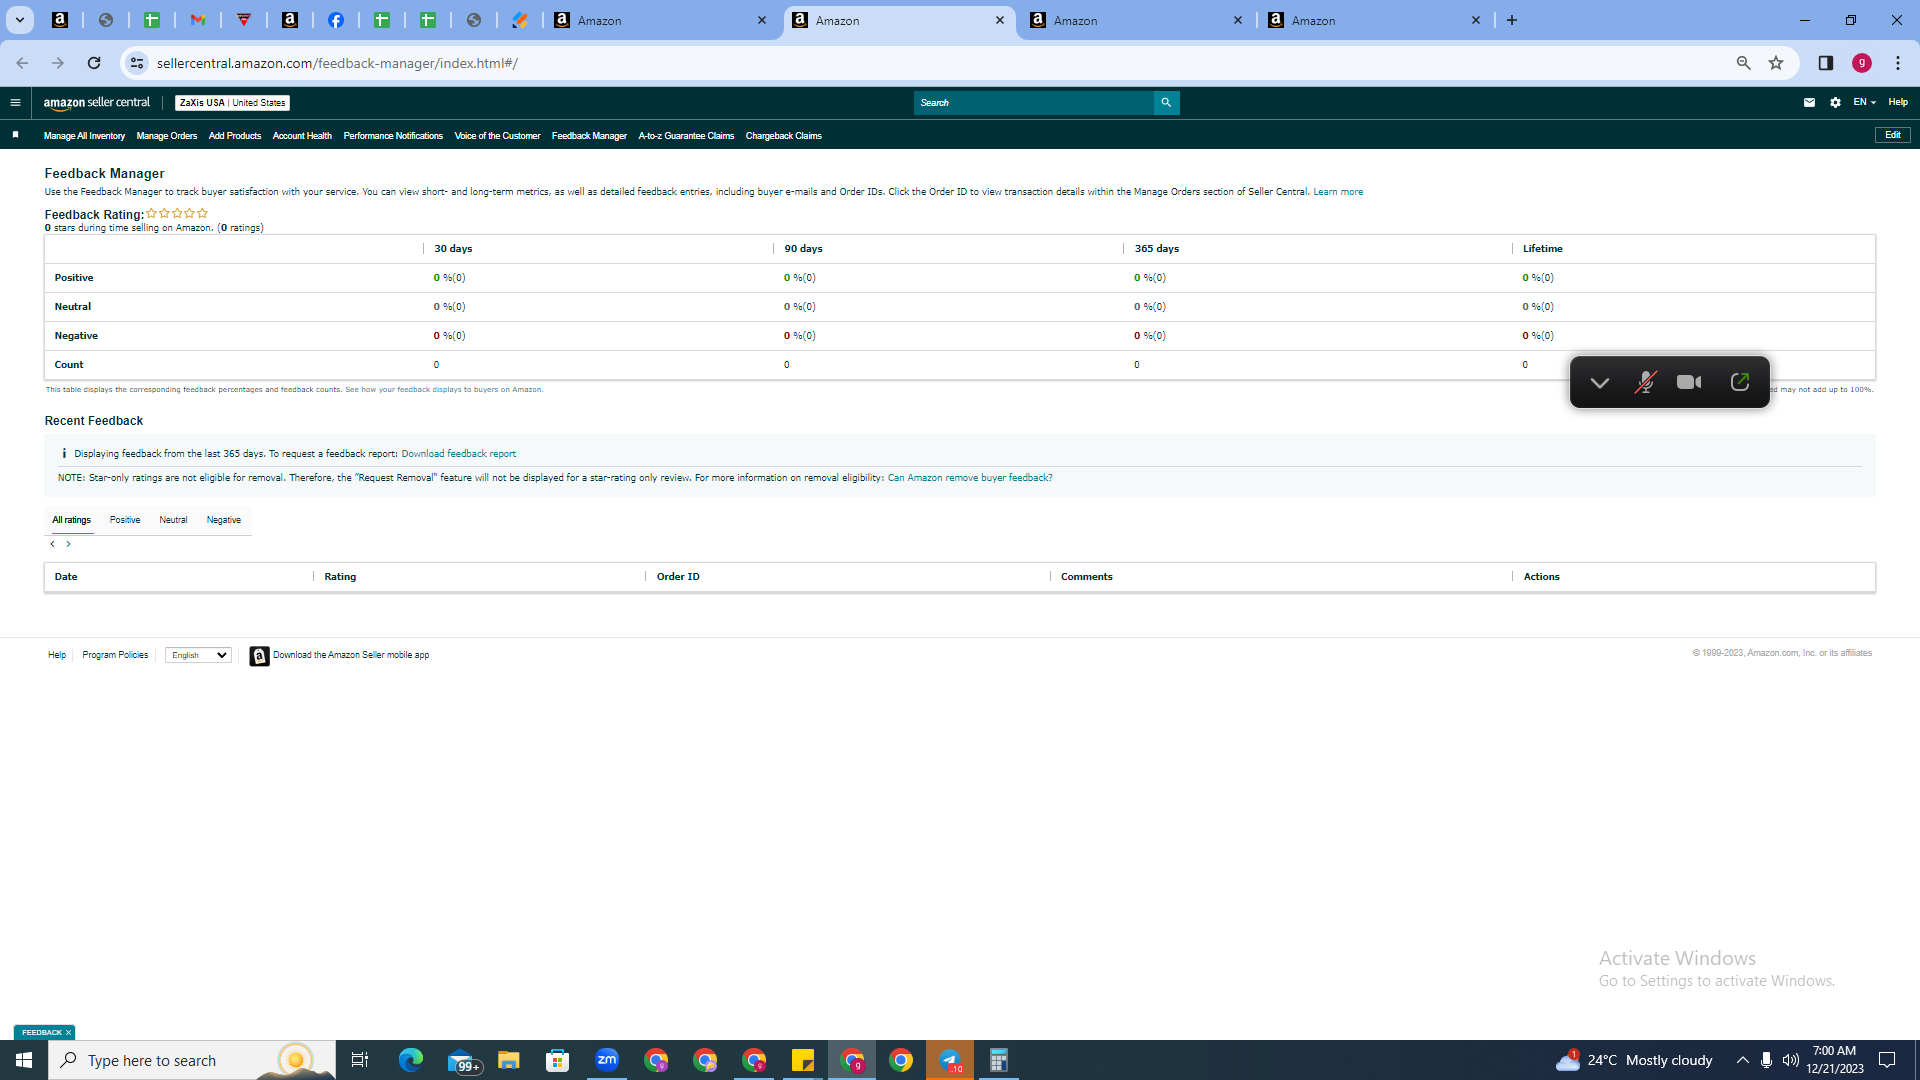This screenshot has height=1080, width=1920.
Task: Open Chargeback Claims
Action: (783, 136)
